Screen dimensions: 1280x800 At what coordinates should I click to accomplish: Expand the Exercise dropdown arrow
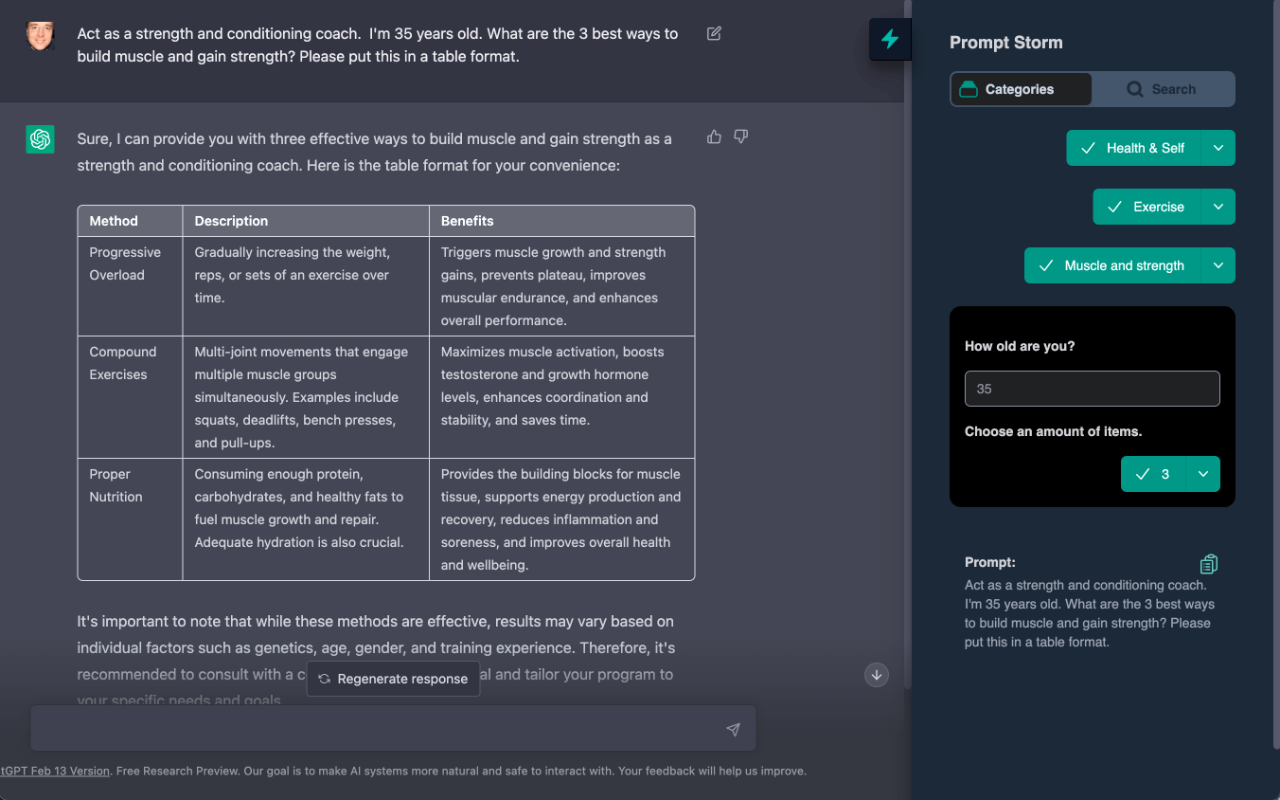tap(1218, 207)
